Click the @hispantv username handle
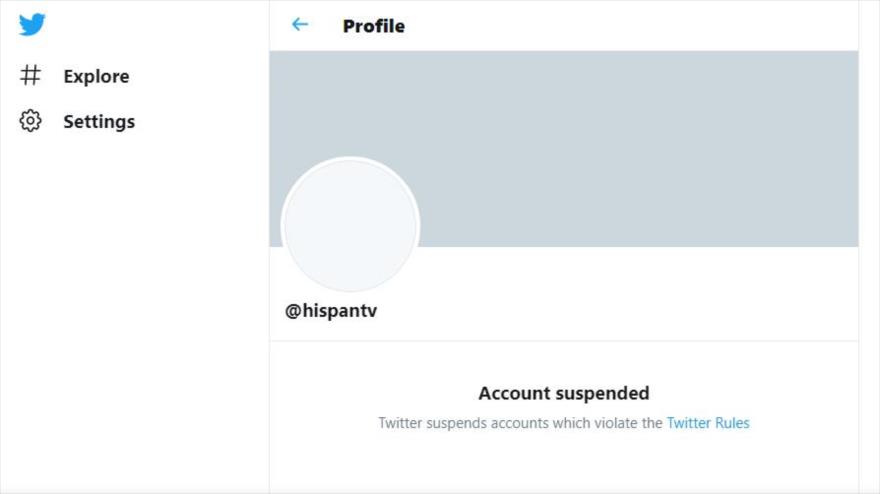 [x=331, y=311]
